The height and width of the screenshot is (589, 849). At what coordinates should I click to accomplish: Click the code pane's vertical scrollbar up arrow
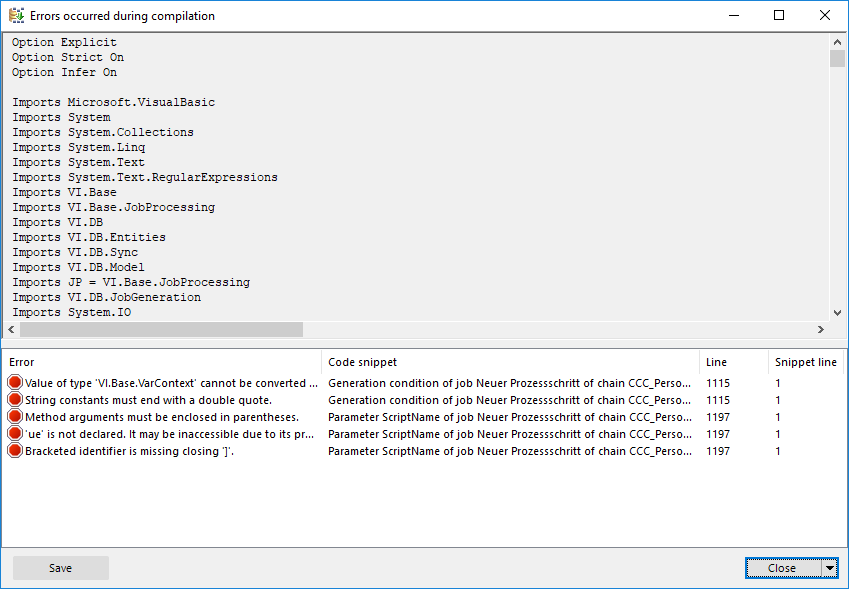tap(837, 42)
